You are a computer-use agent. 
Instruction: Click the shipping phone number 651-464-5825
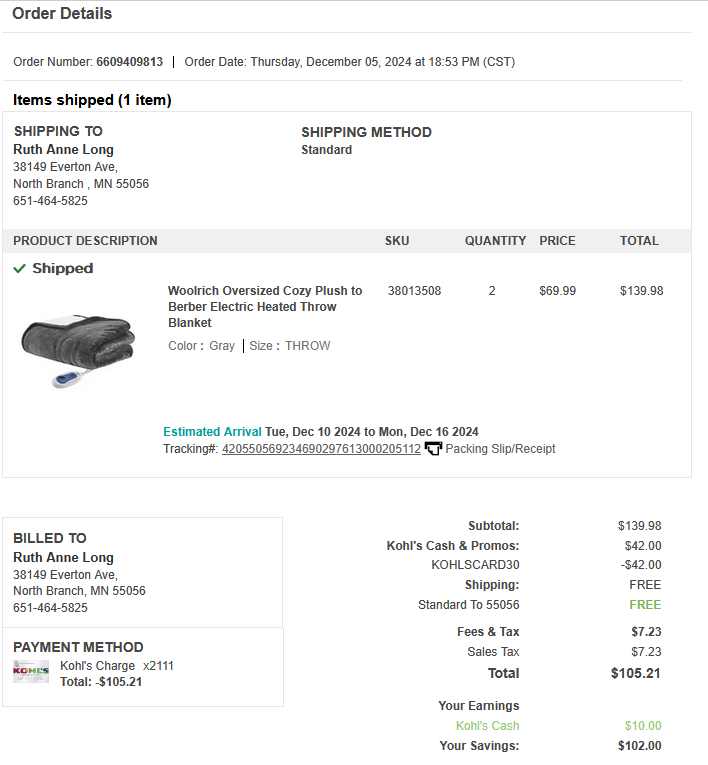[x=50, y=201]
